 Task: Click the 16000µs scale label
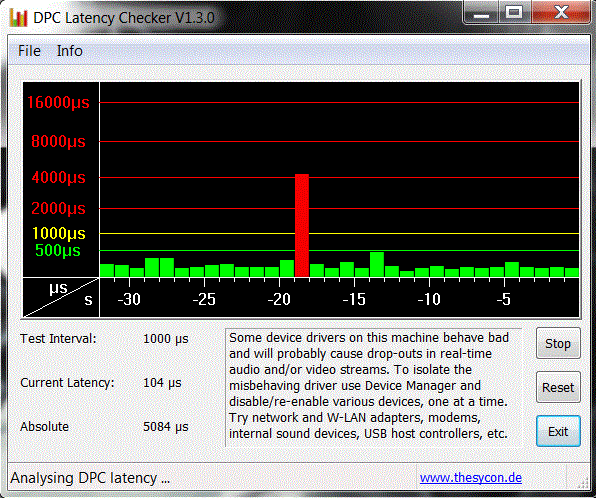(x=58, y=102)
